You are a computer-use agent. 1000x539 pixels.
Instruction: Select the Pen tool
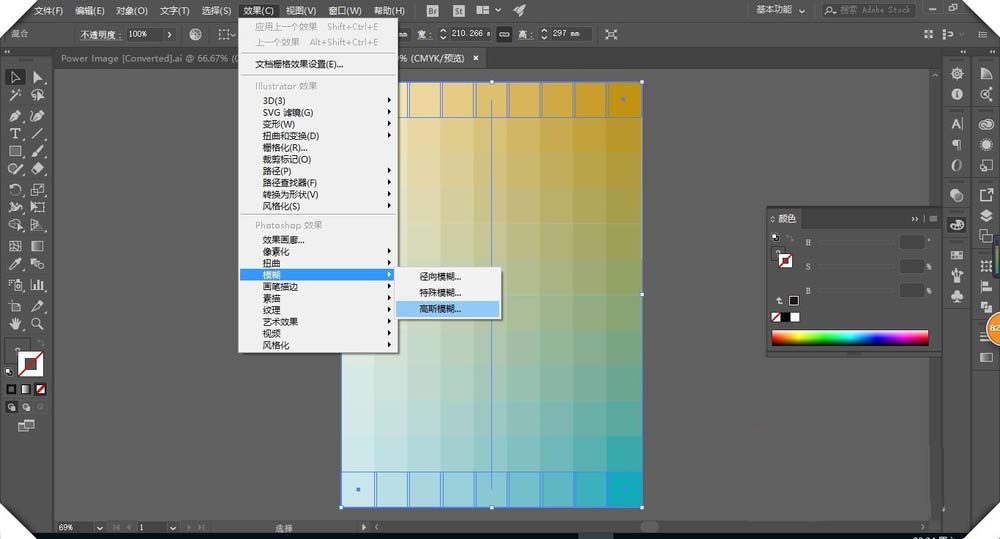pos(15,116)
